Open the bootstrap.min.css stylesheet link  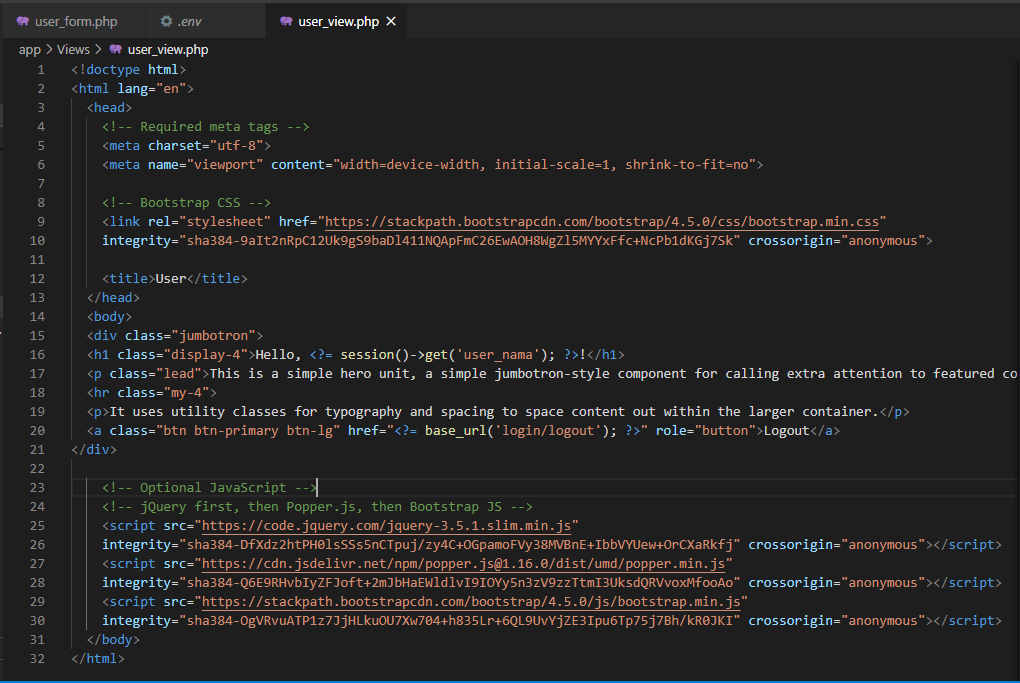(602, 222)
